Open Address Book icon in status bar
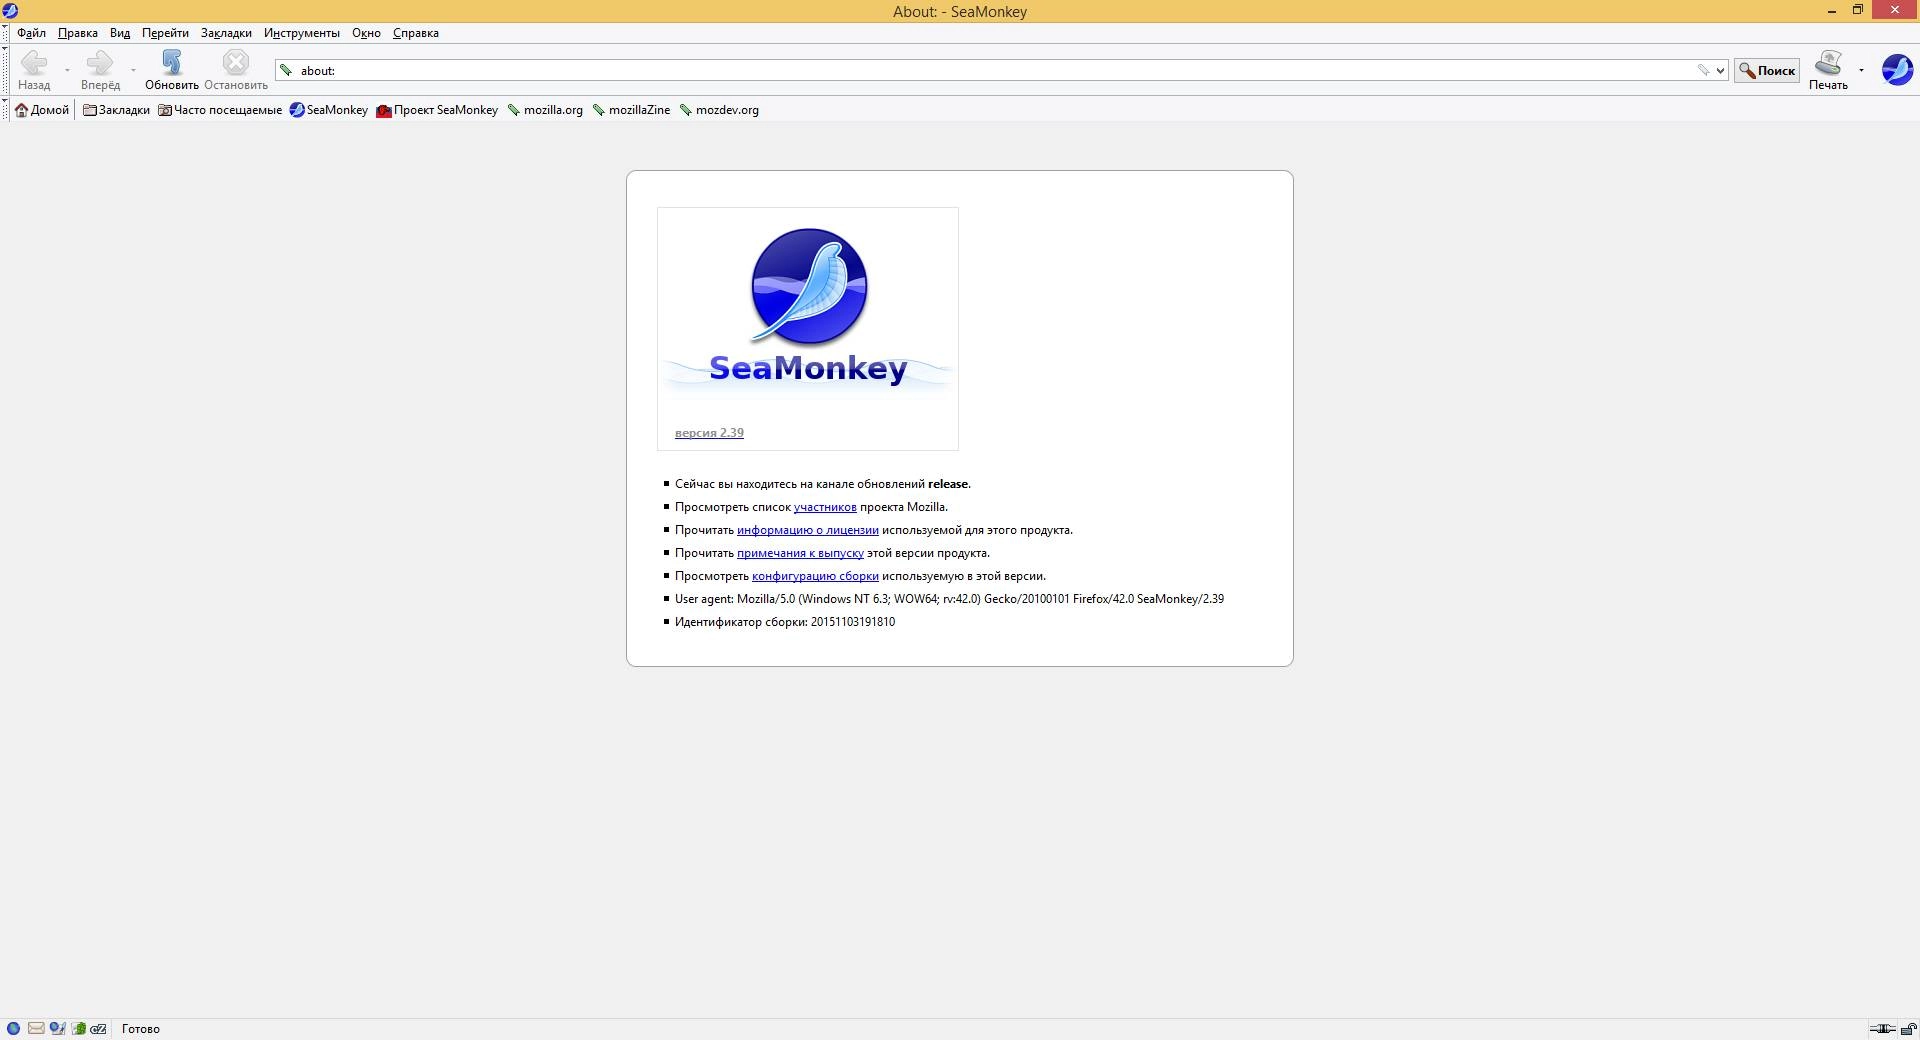The height and width of the screenshot is (1040, 1920). tap(79, 1028)
